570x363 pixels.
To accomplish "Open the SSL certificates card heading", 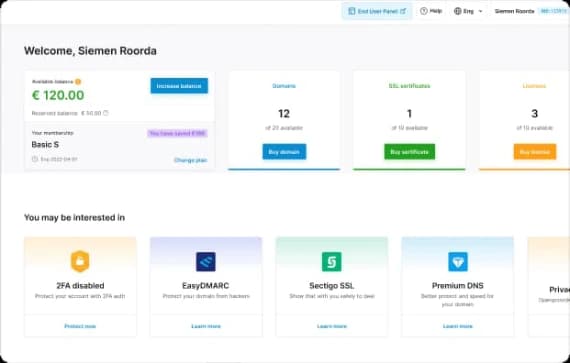I will [409, 86].
